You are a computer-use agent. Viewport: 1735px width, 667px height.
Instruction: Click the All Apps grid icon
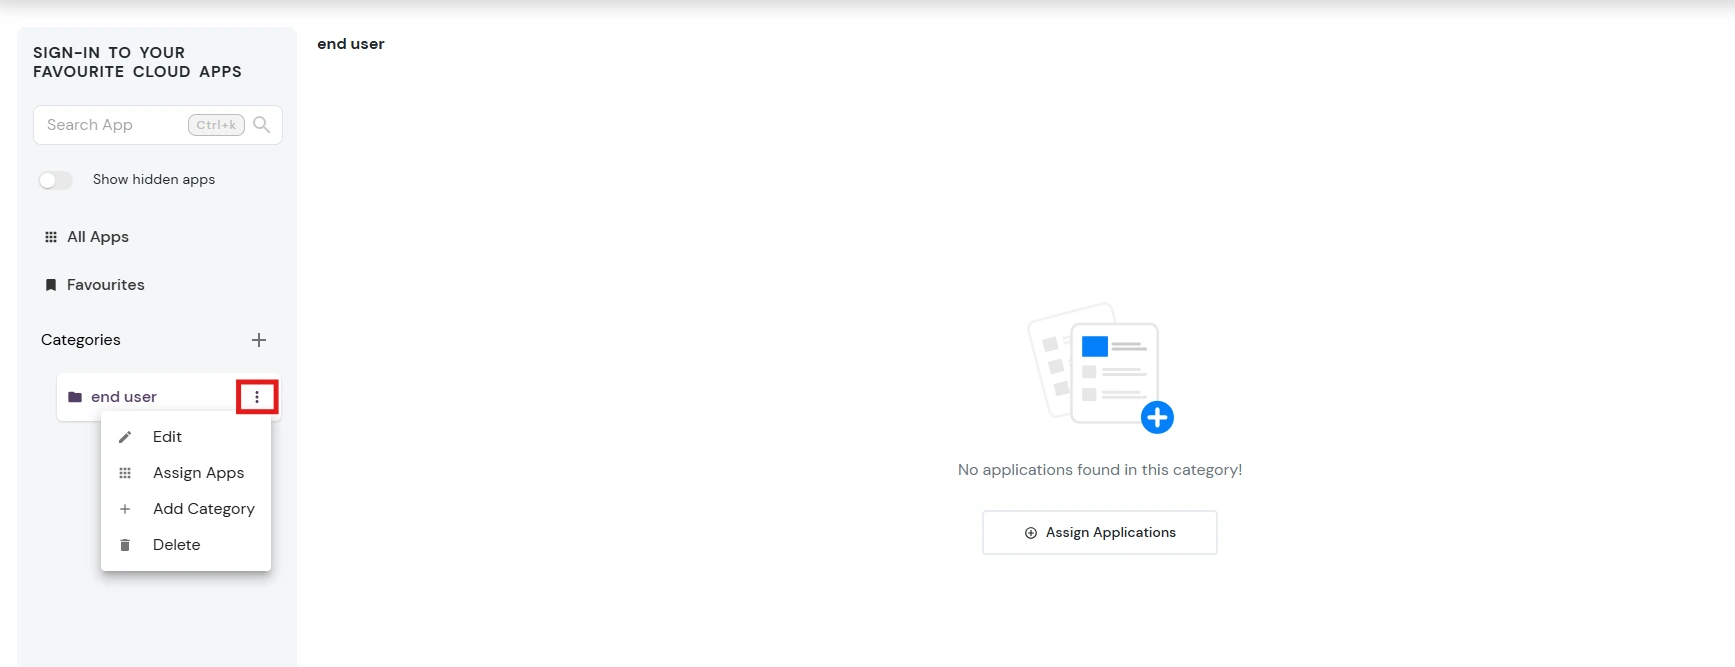click(x=51, y=237)
